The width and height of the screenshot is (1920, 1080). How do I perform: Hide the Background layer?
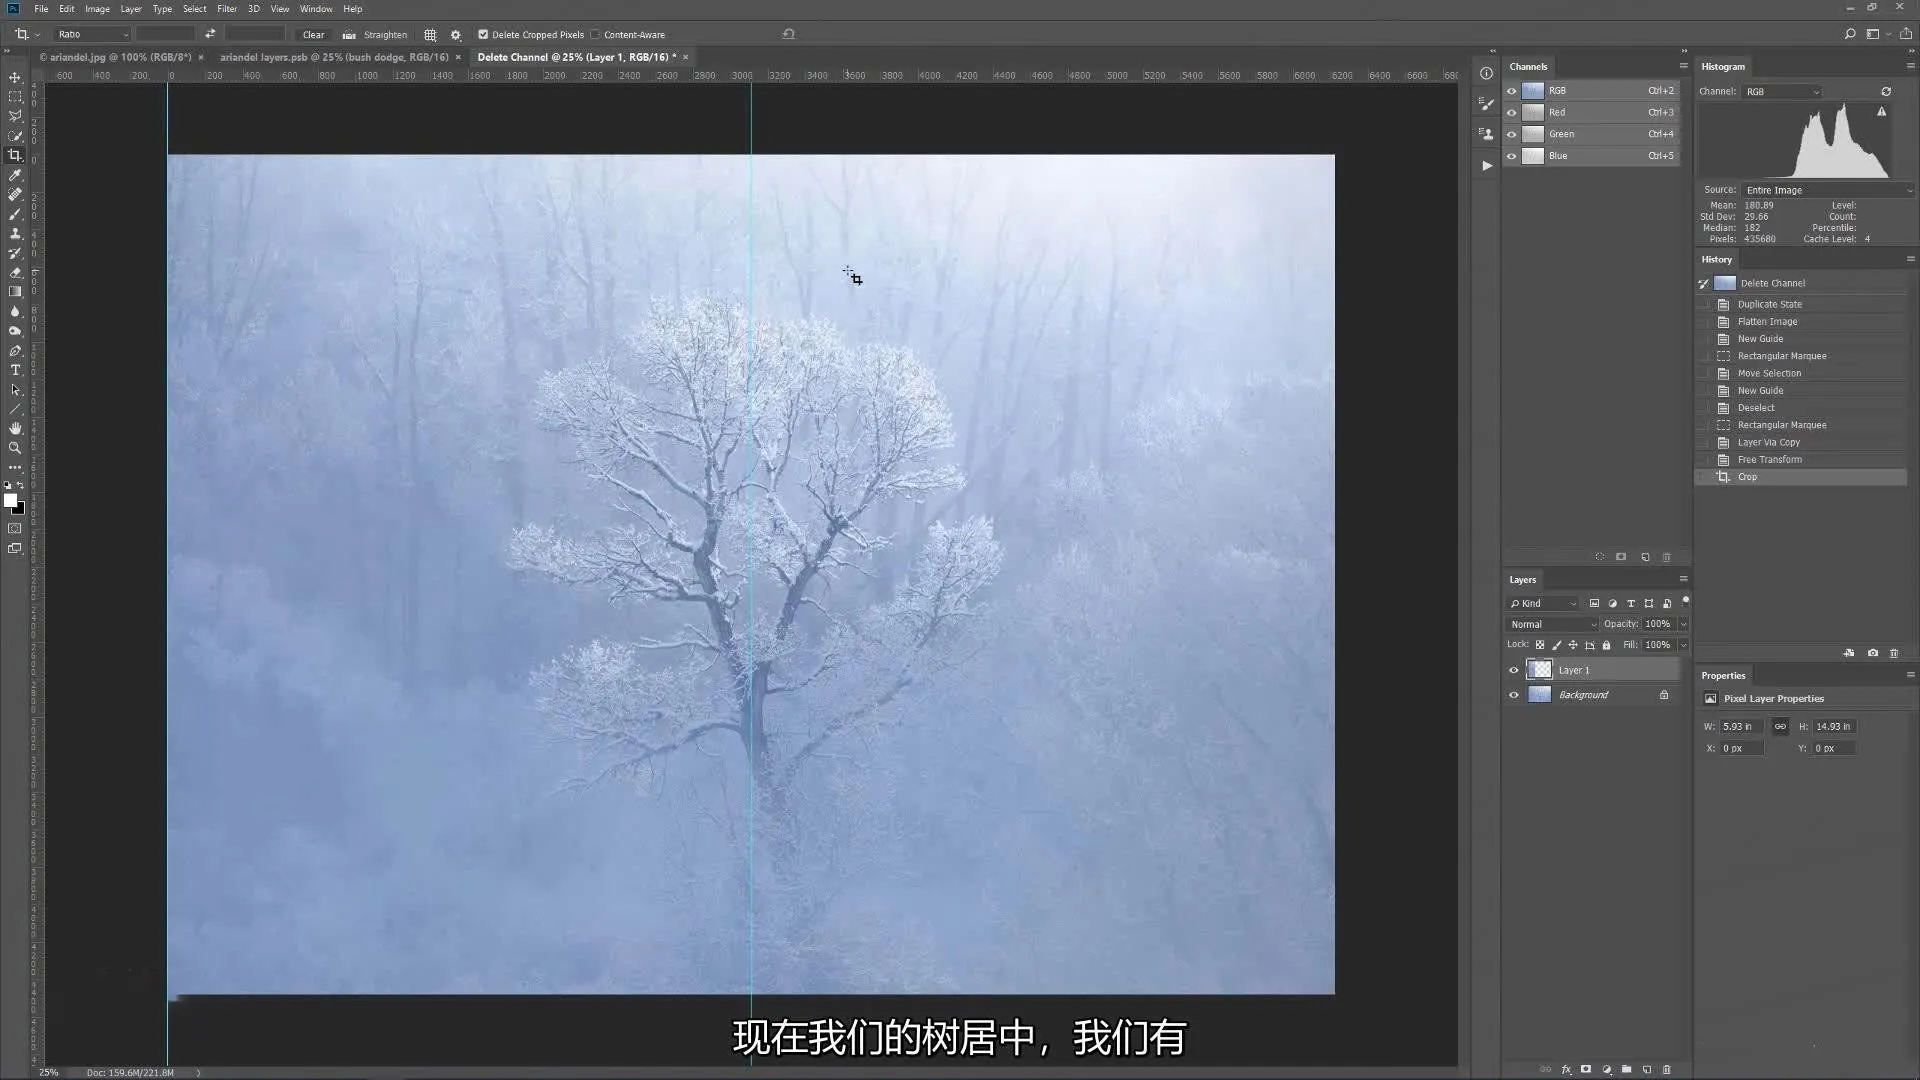[1513, 695]
